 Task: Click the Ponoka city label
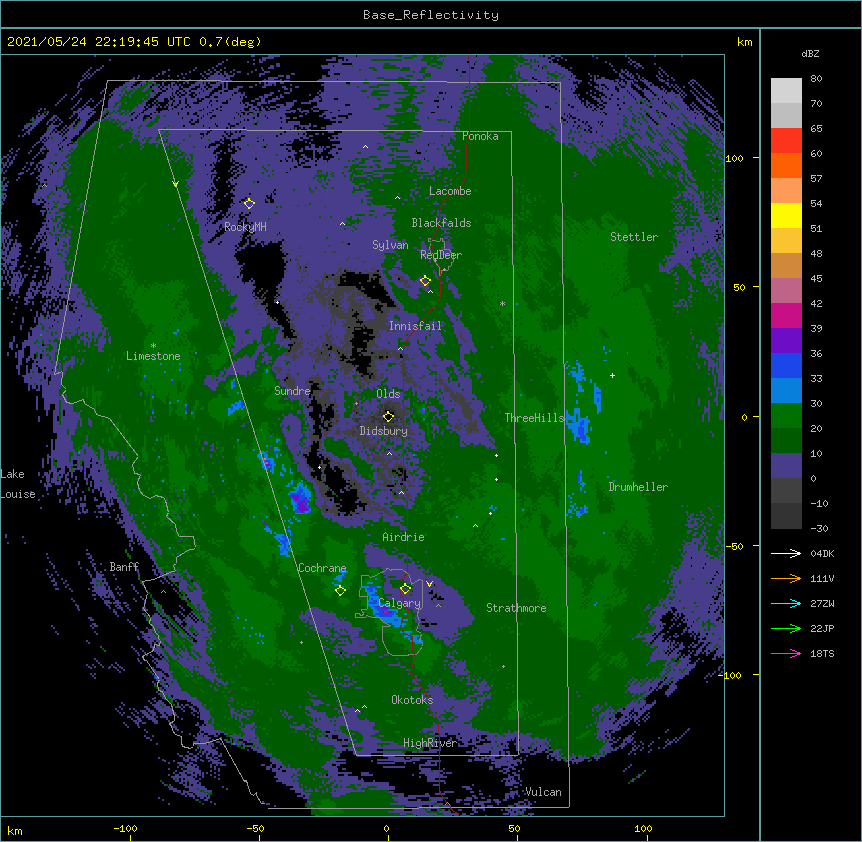(x=480, y=136)
